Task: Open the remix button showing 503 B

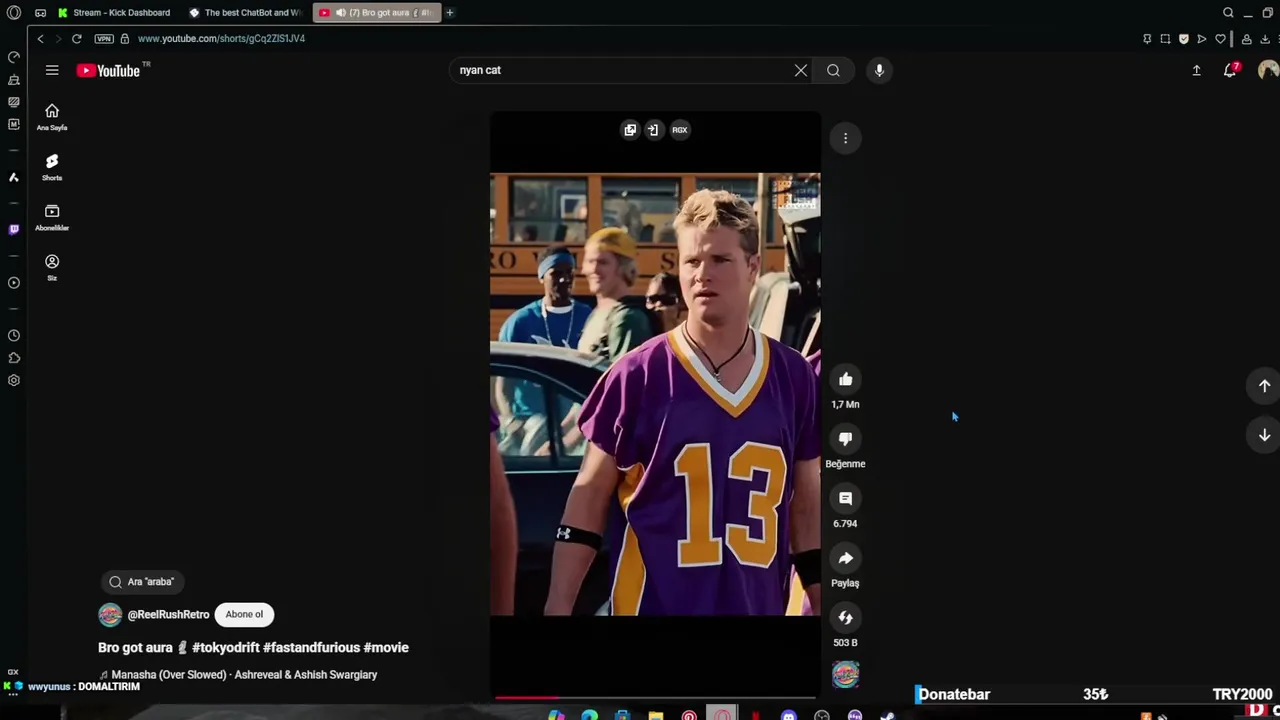Action: coord(845,618)
